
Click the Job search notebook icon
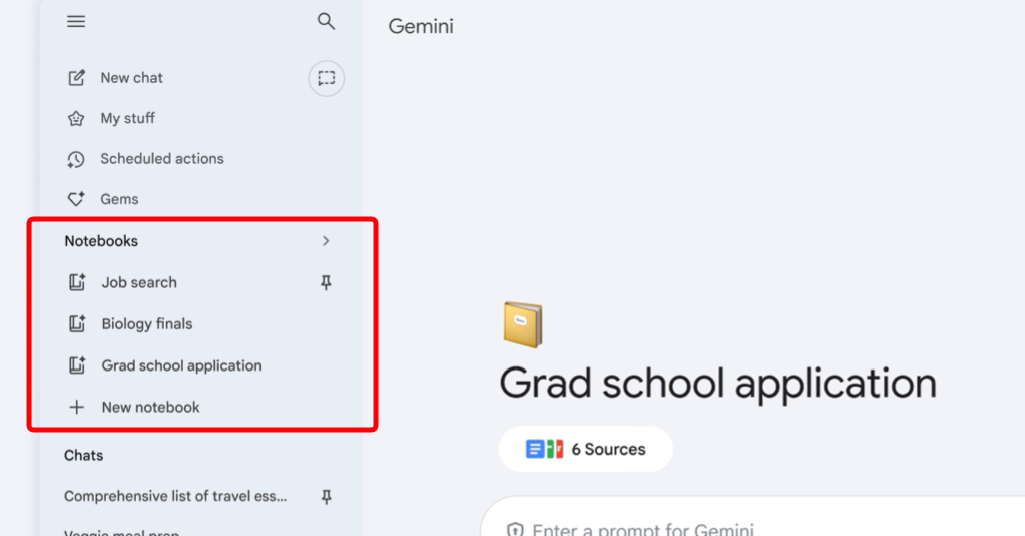77,282
